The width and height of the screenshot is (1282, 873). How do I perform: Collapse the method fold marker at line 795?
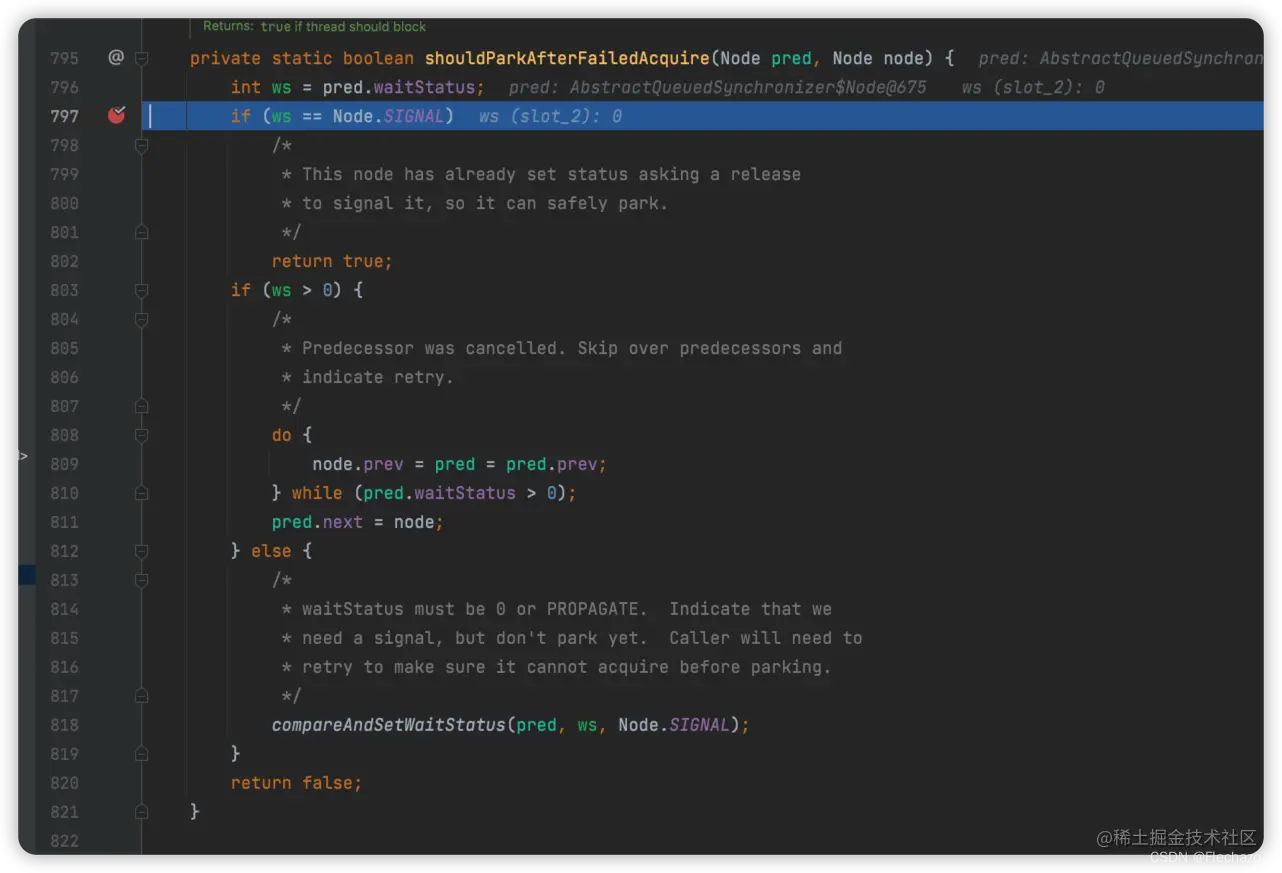point(141,58)
